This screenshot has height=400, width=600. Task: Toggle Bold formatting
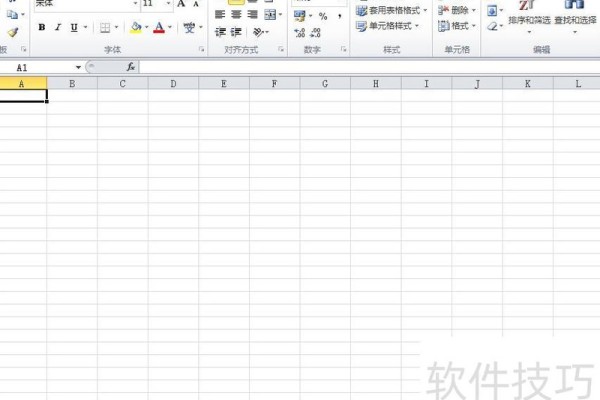coord(42,27)
